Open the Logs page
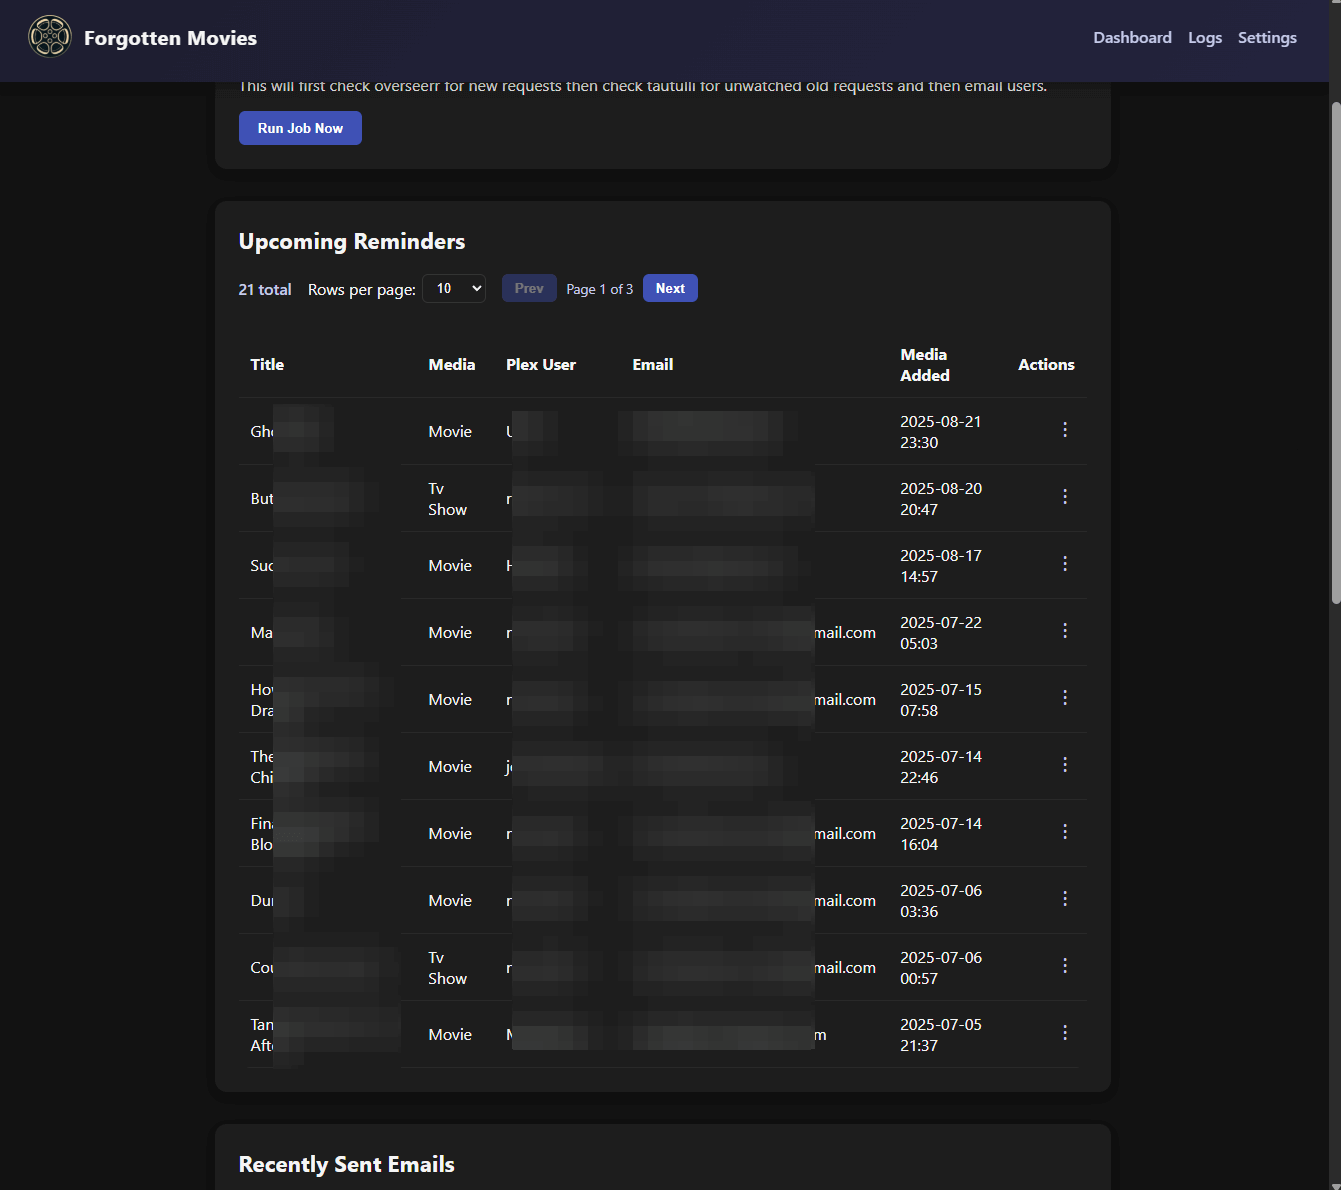 [x=1205, y=38]
